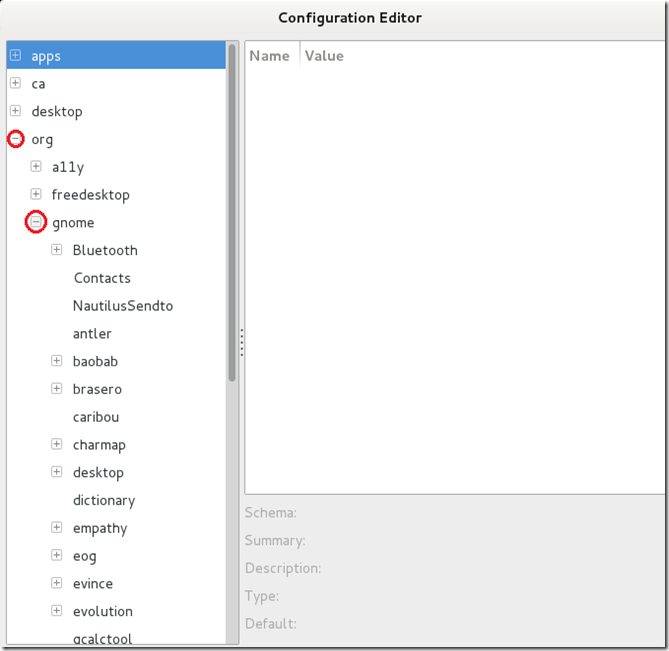Viewport: 669px width, 651px height.
Task: Click the tree panel vertical scrollbar
Action: point(232,212)
